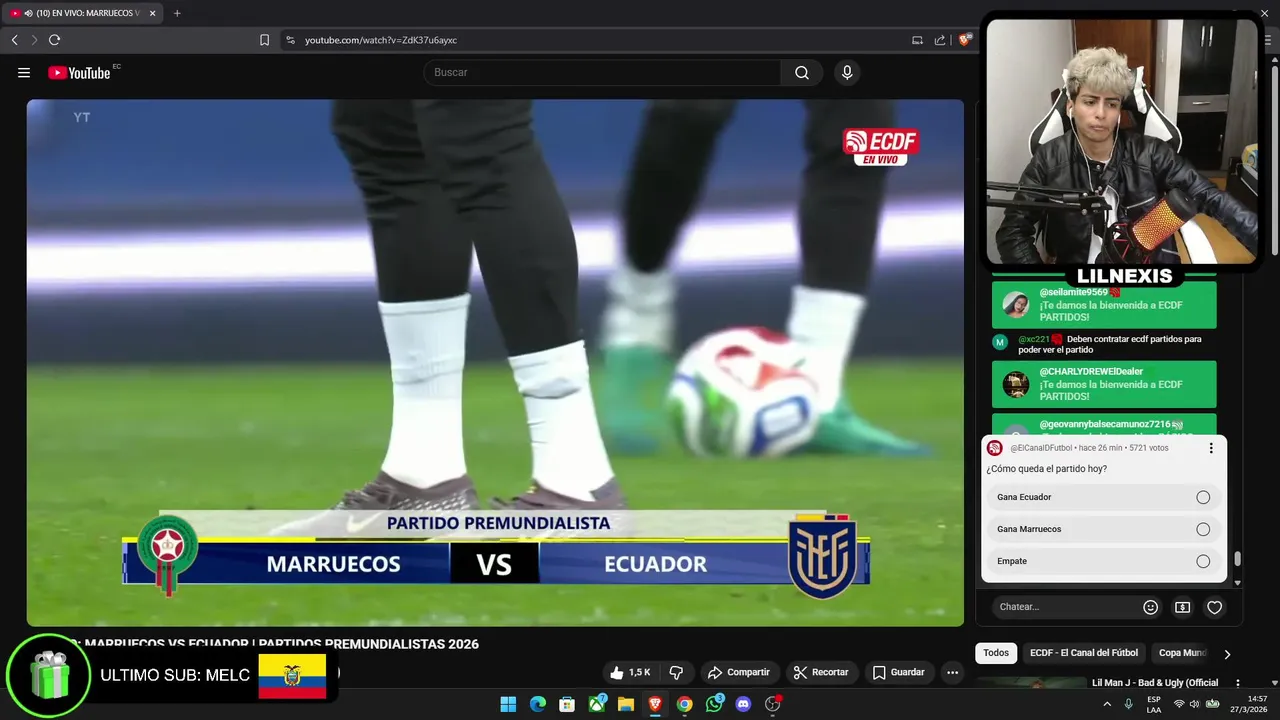Open the taskbar volume icon
Image resolution: width=1280 pixels, height=720 pixels.
(1195, 704)
